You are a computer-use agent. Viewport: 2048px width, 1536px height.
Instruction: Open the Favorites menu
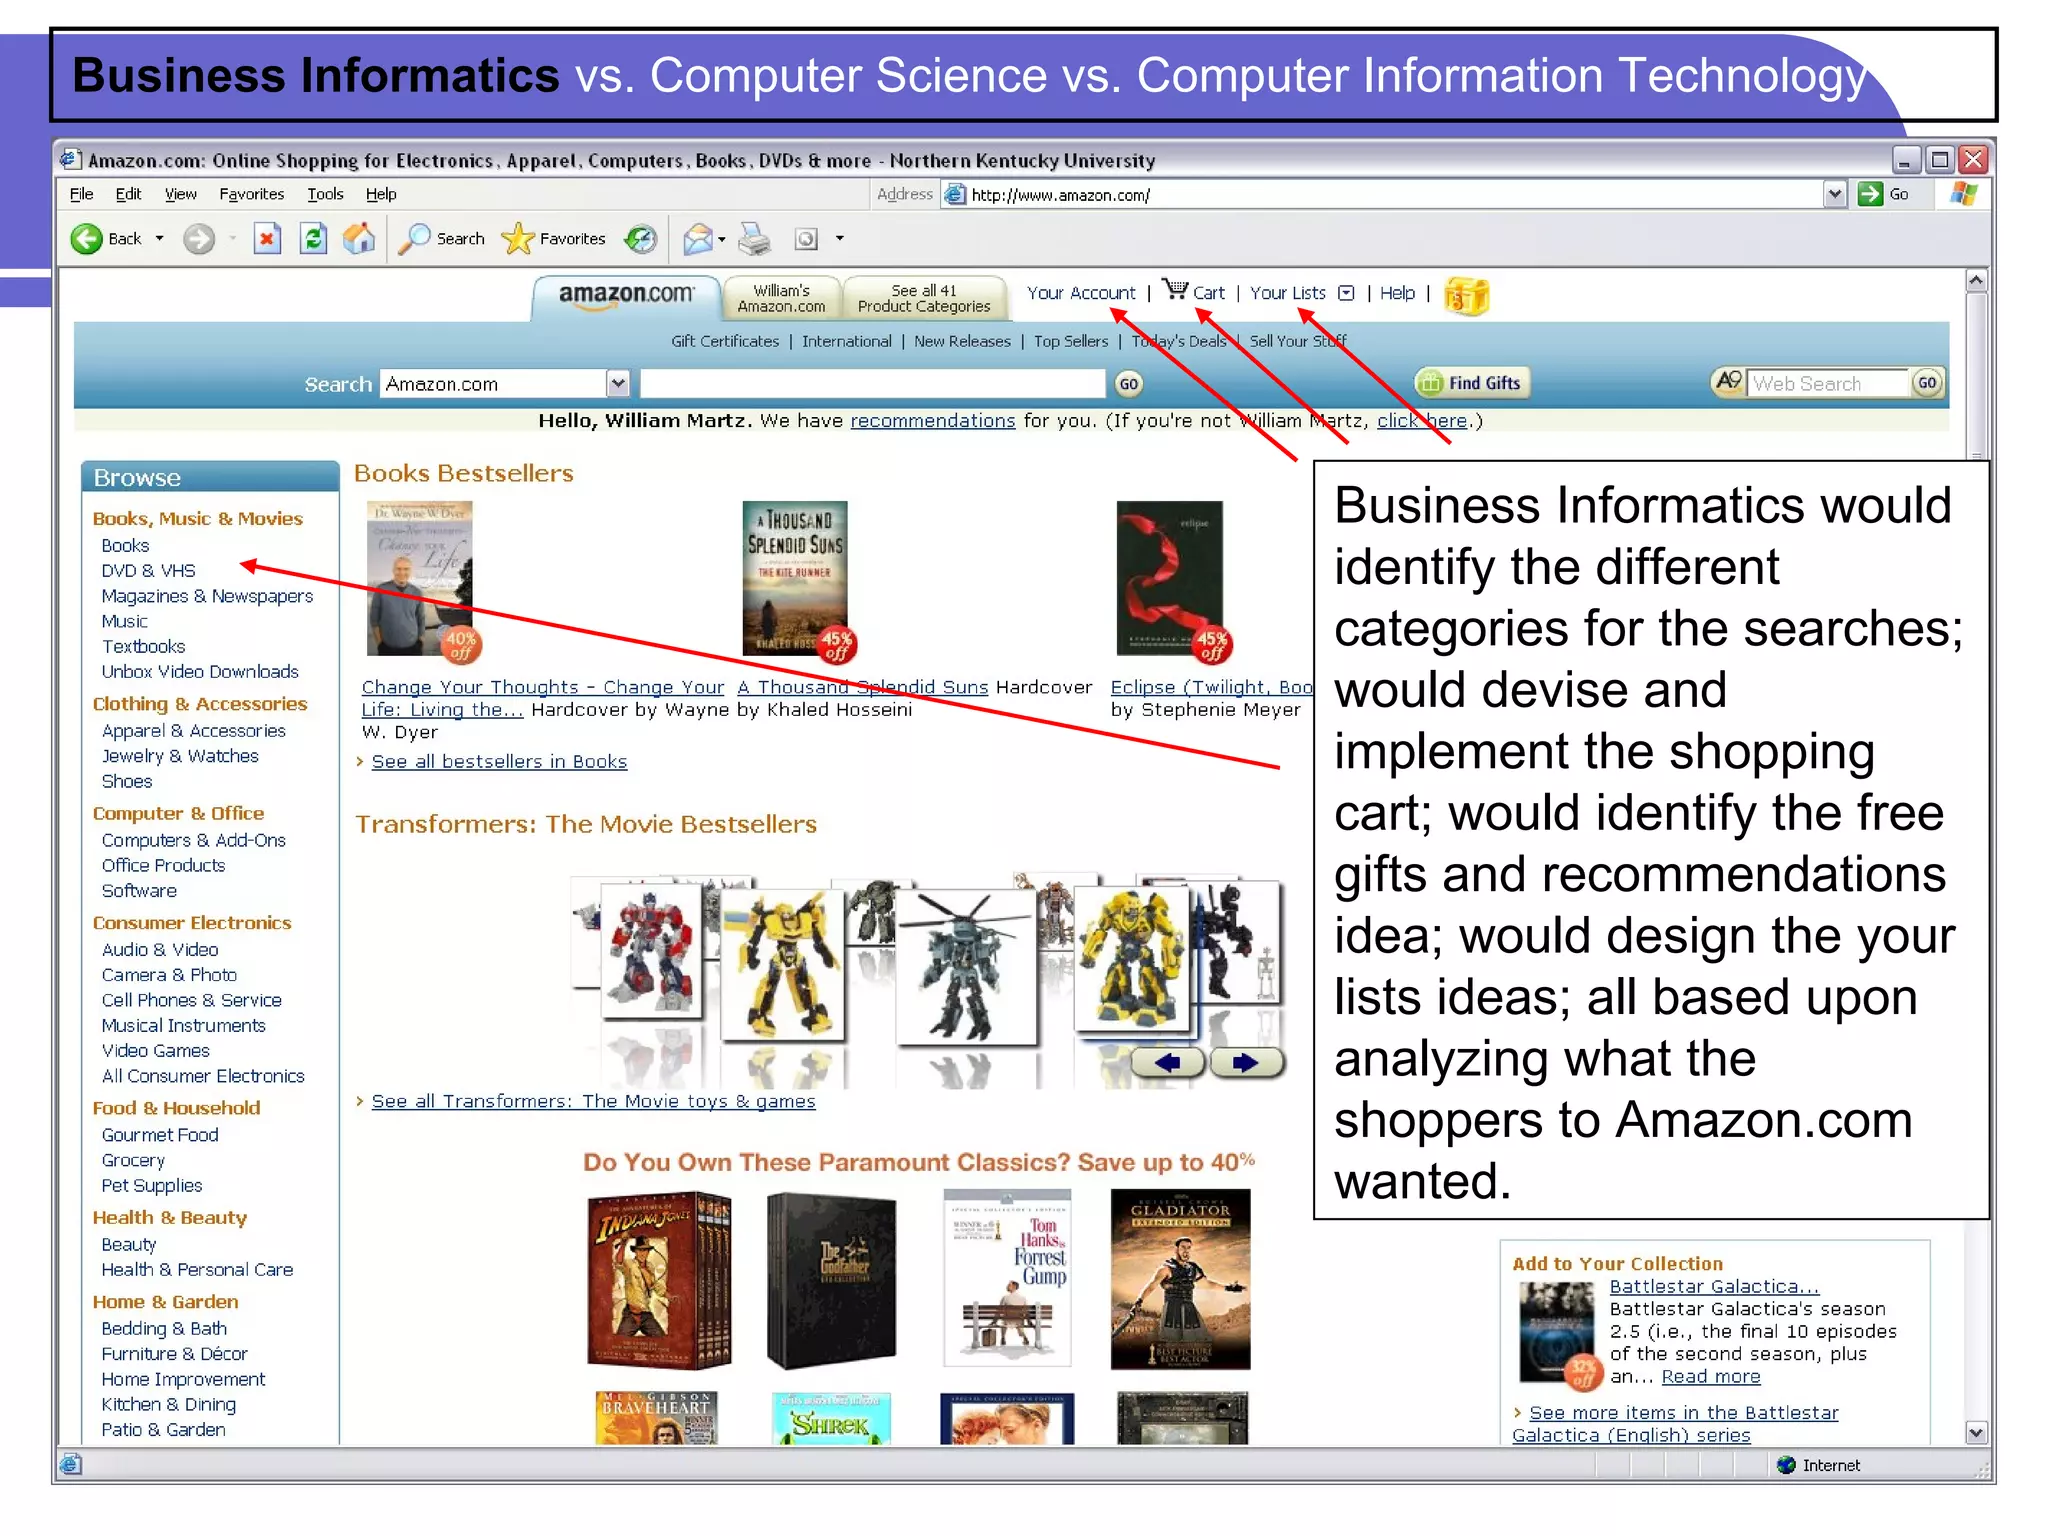tap(251, 194)
